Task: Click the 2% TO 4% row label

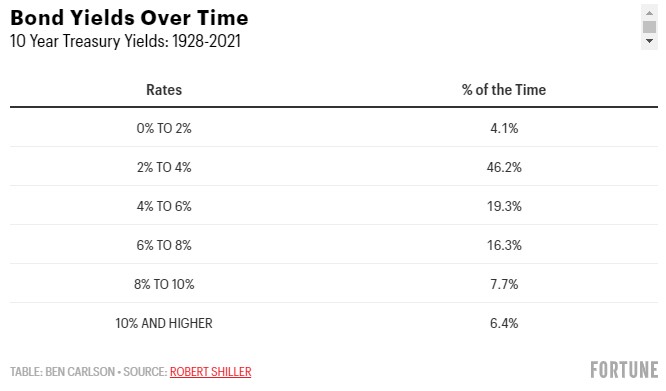Action: point(164,167)
